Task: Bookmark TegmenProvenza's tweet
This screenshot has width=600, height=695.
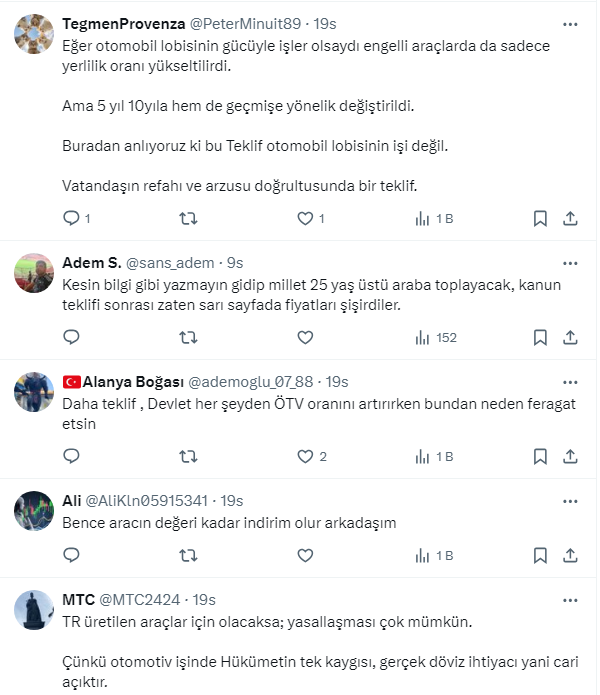Action: [x=540, y=218]
